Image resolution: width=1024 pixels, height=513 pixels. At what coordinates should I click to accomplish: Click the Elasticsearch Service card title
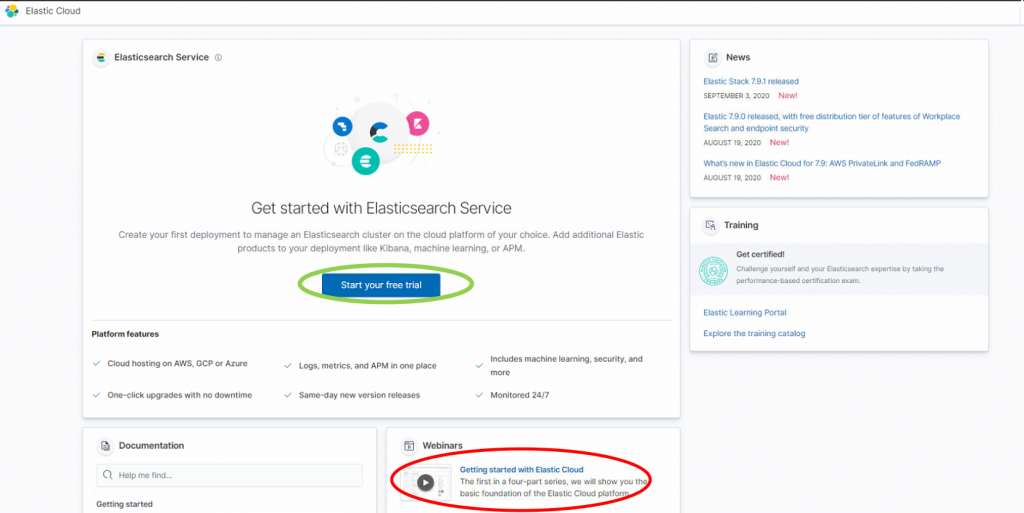point(161,57)
